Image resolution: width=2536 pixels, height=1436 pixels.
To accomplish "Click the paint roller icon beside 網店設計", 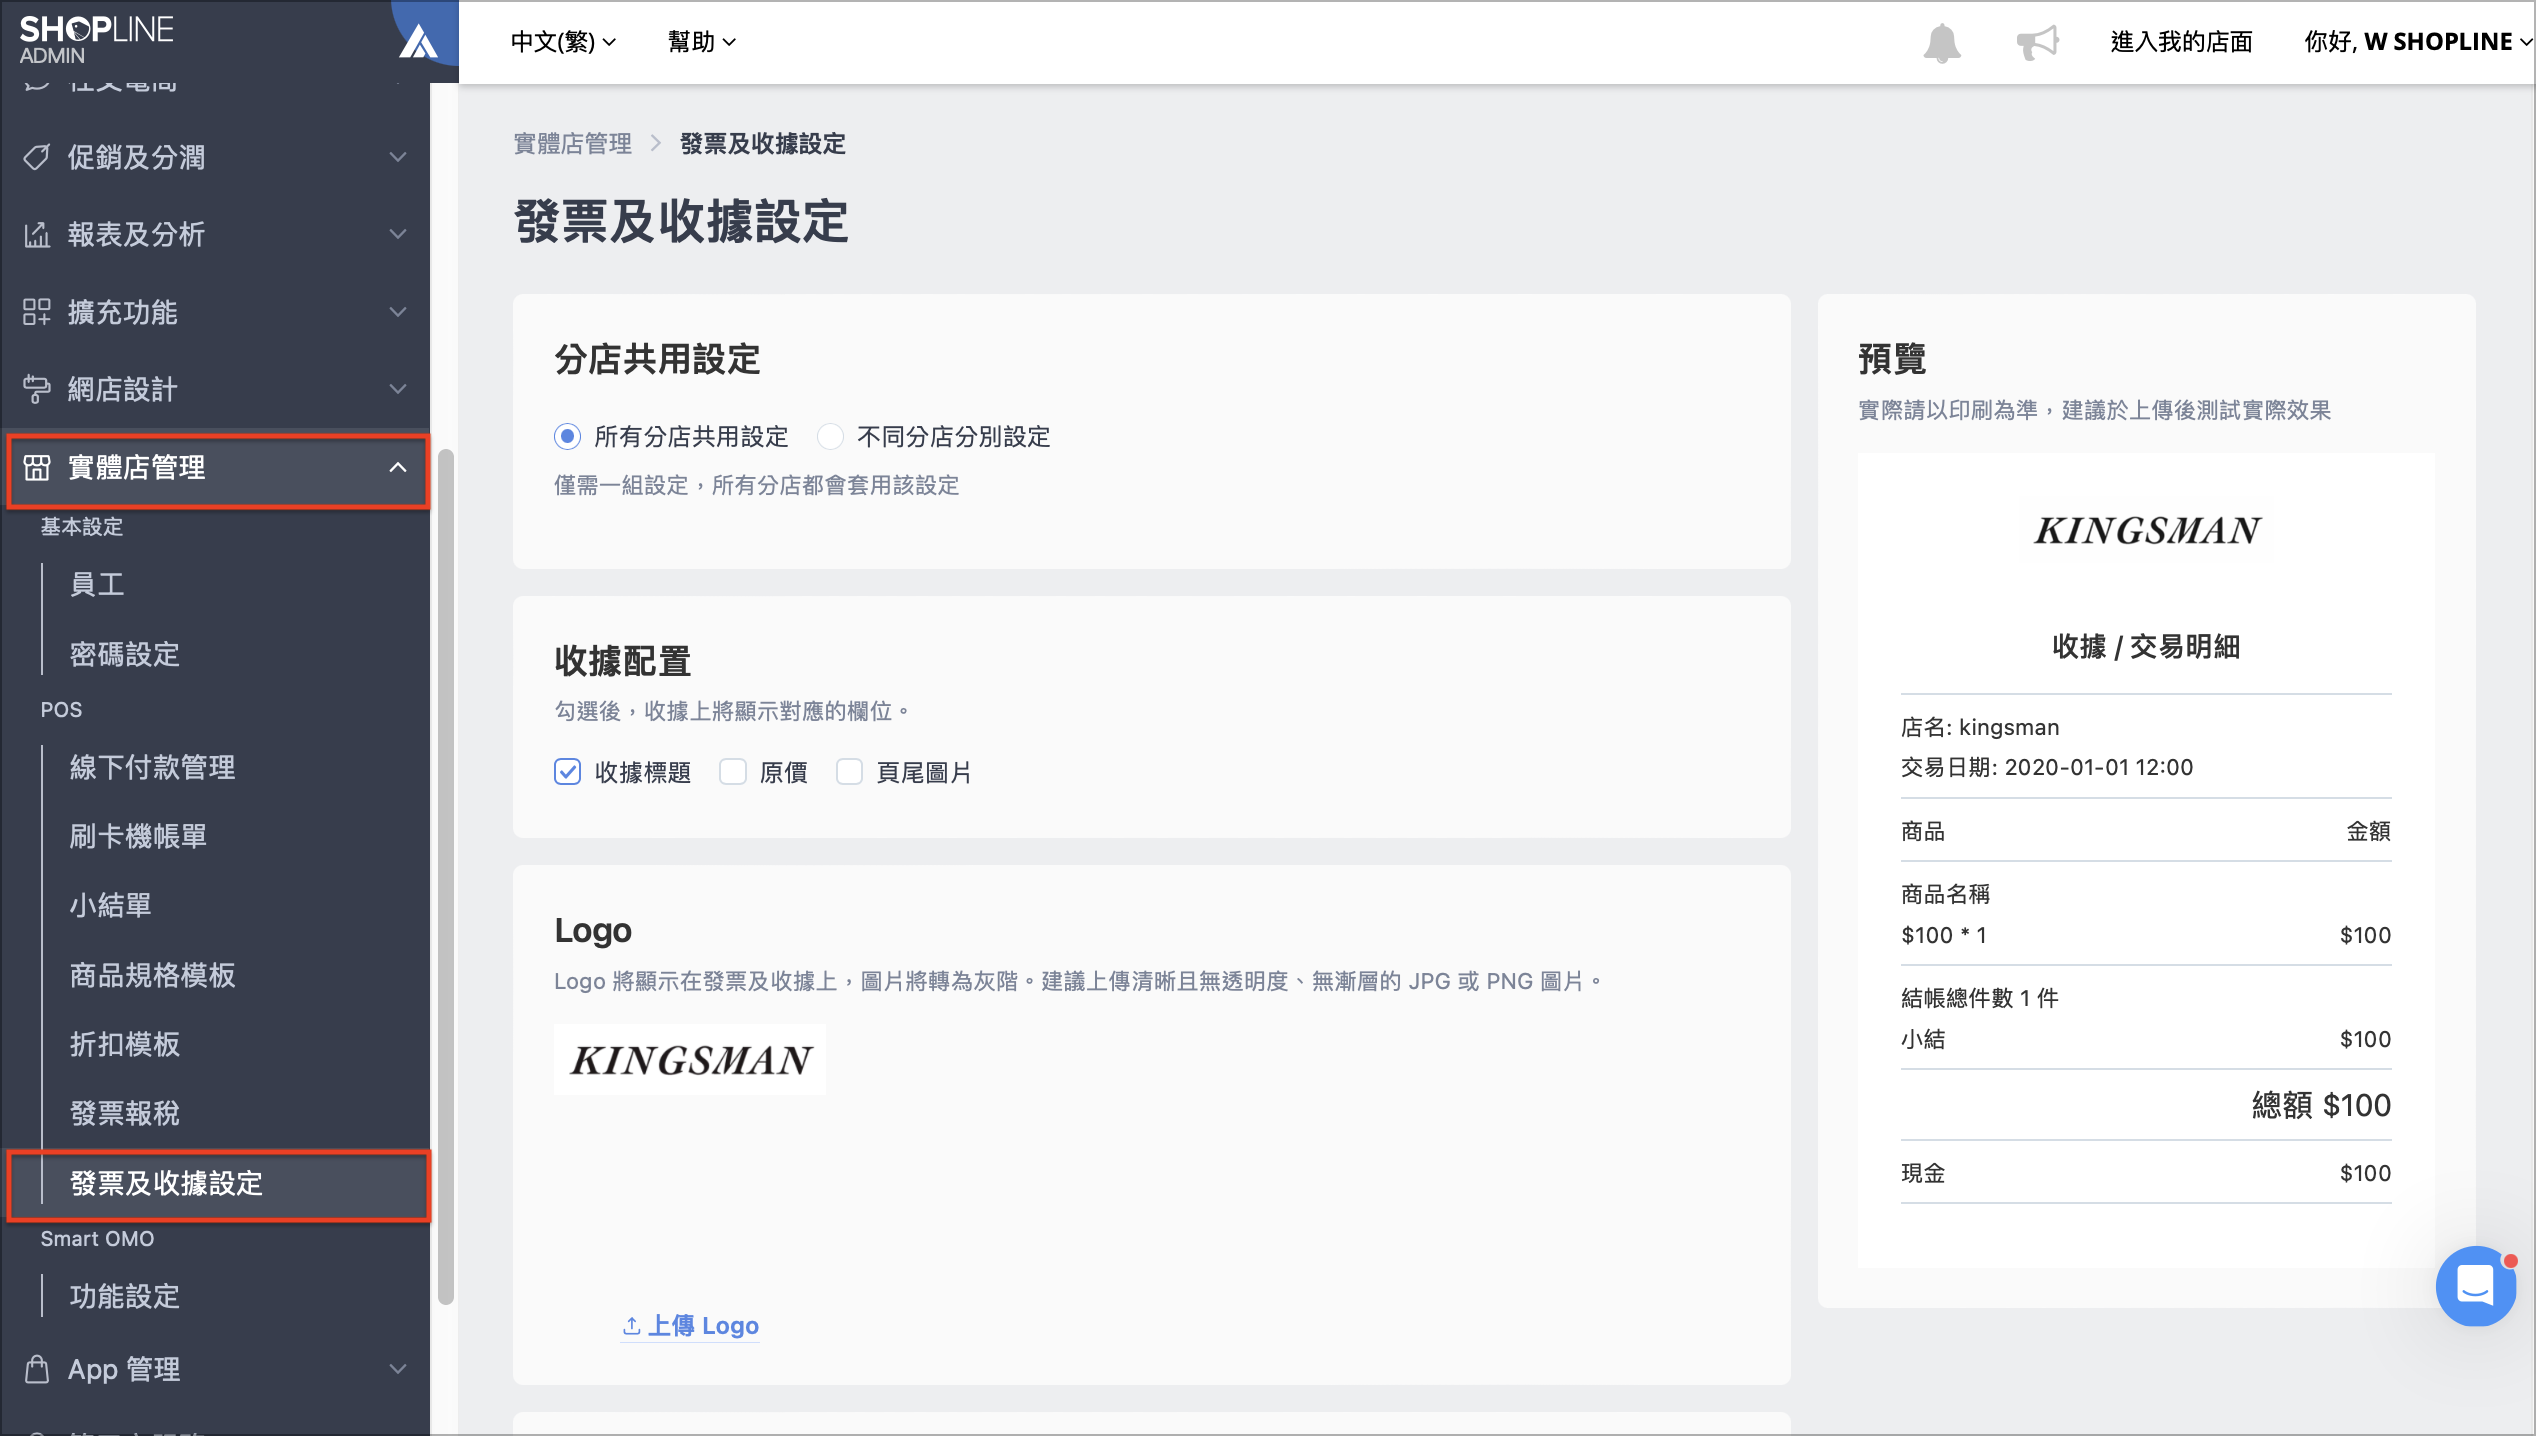I will point(37,389).
